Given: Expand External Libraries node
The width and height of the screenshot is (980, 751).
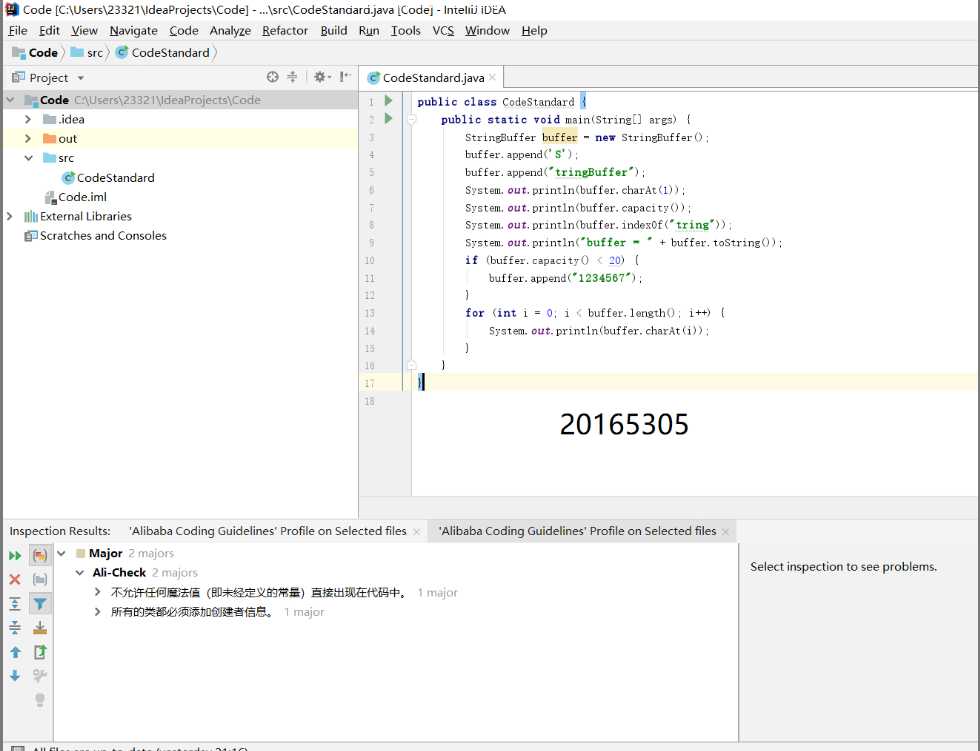Looking at the screenshot, I should (9, 216).
